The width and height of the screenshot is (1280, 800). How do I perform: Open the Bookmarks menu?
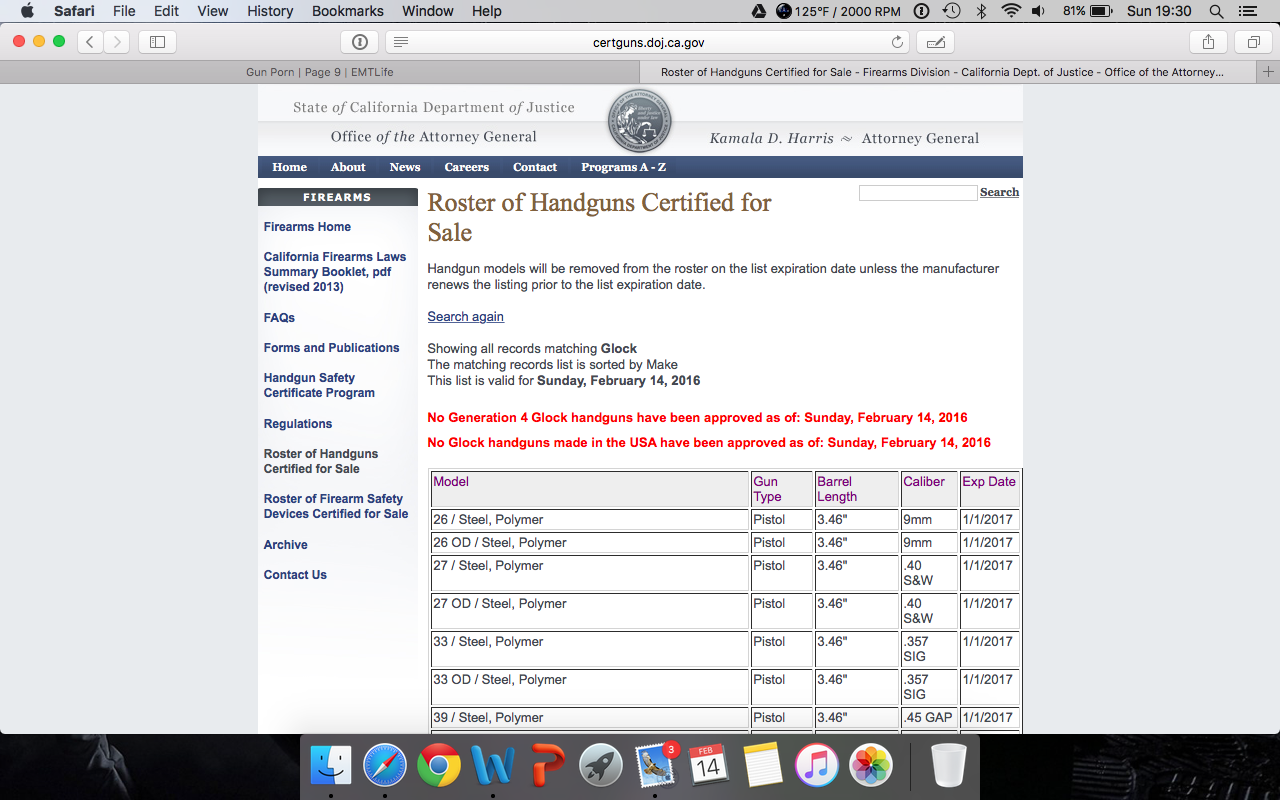pos(348,11)
